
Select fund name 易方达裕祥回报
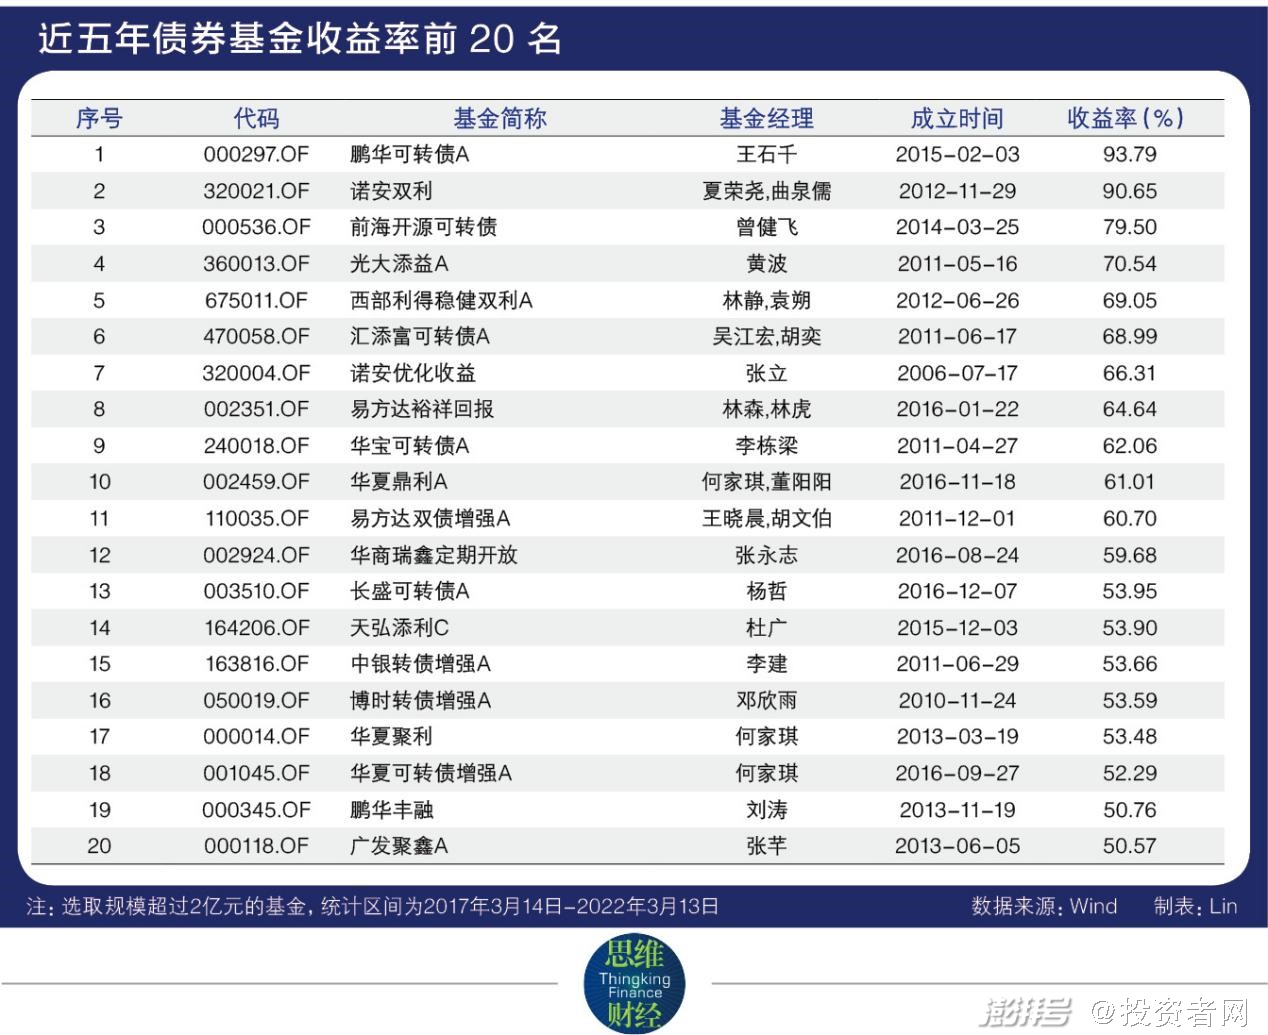422,409
